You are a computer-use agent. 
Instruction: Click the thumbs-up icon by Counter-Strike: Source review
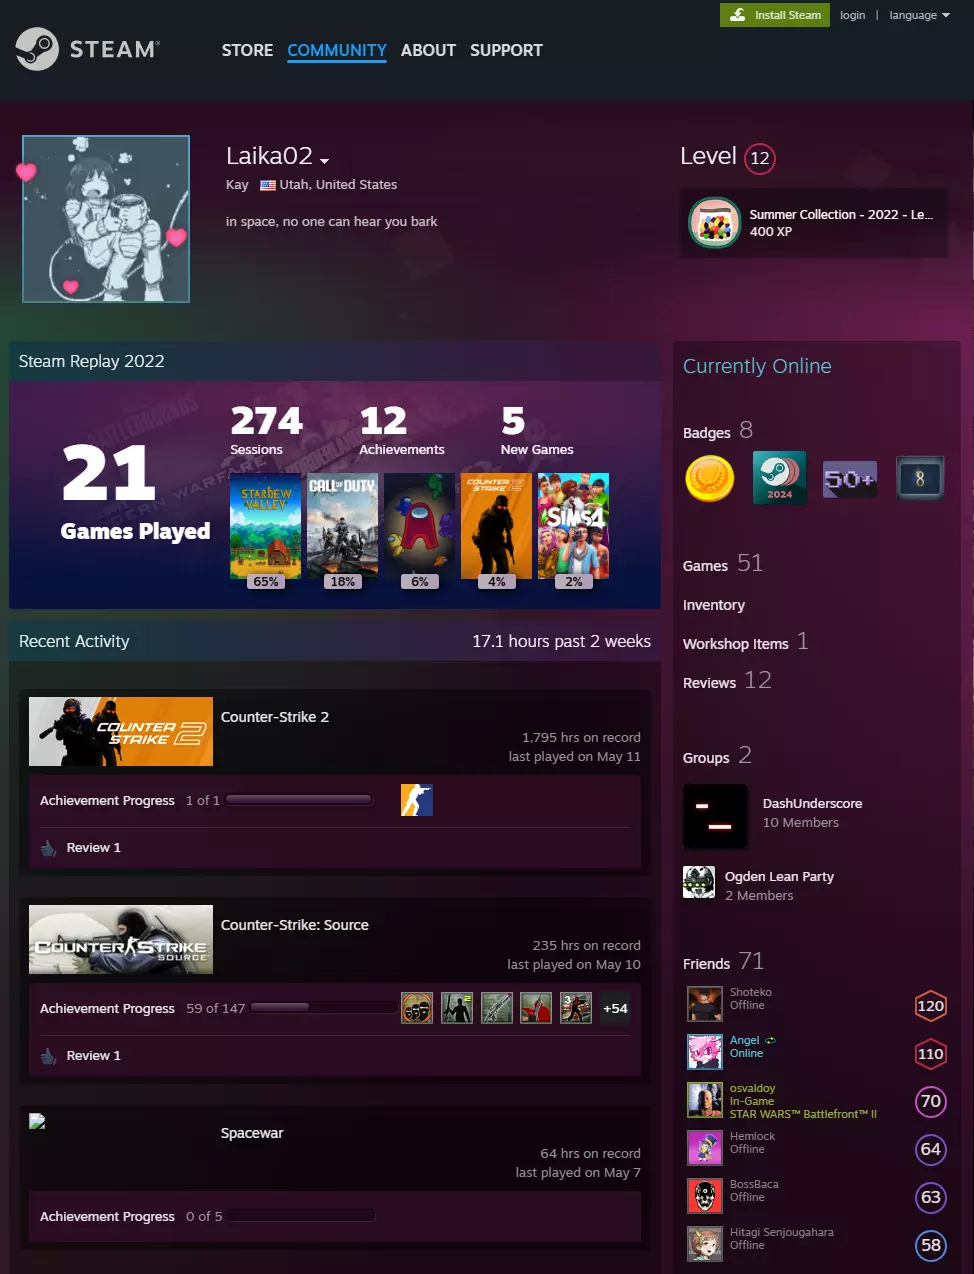click(x=49, y=1056)
